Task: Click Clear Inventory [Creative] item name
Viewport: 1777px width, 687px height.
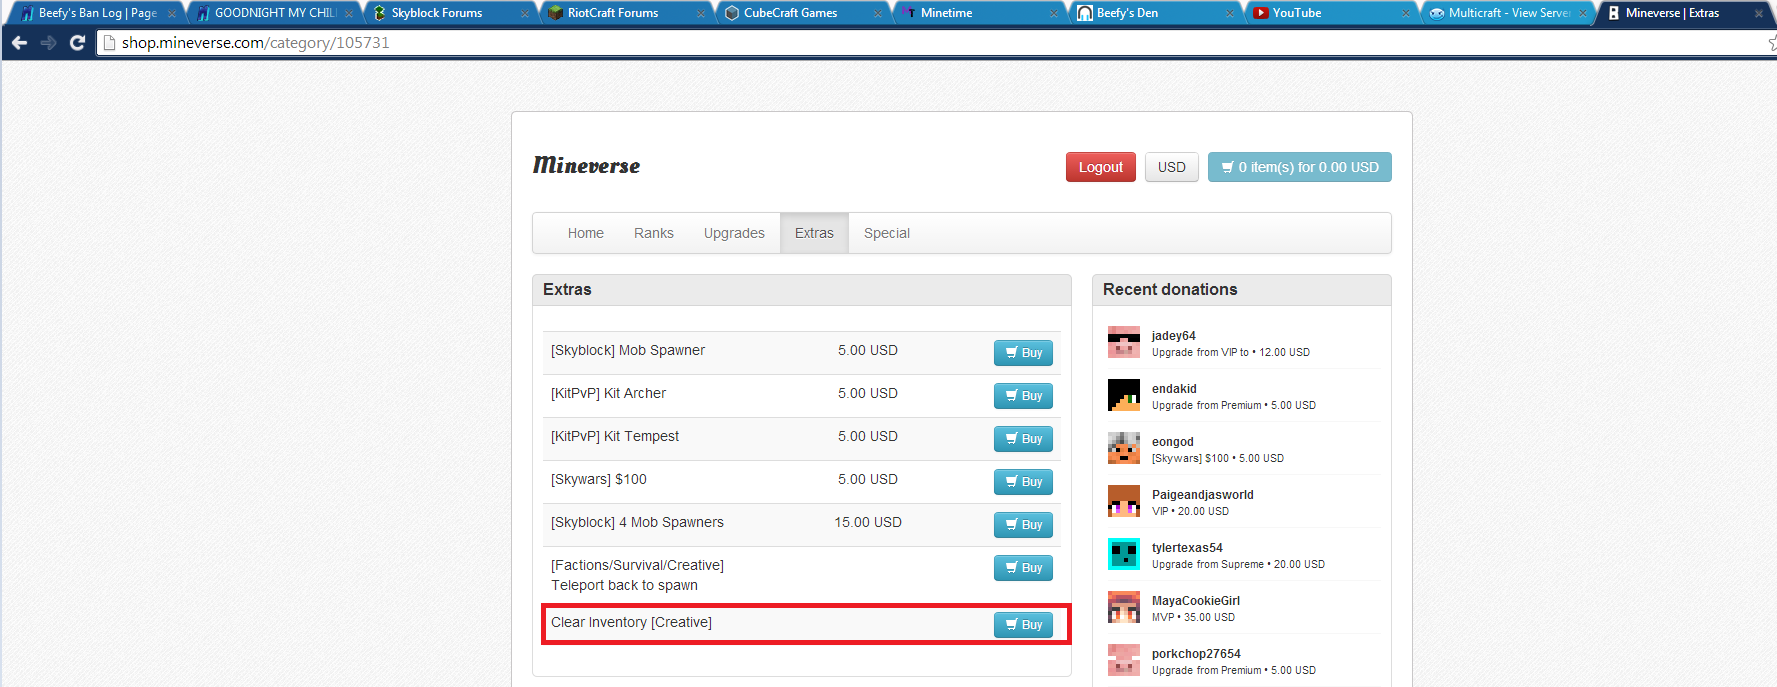Action: pyautogui.click(x=631, y=622)
